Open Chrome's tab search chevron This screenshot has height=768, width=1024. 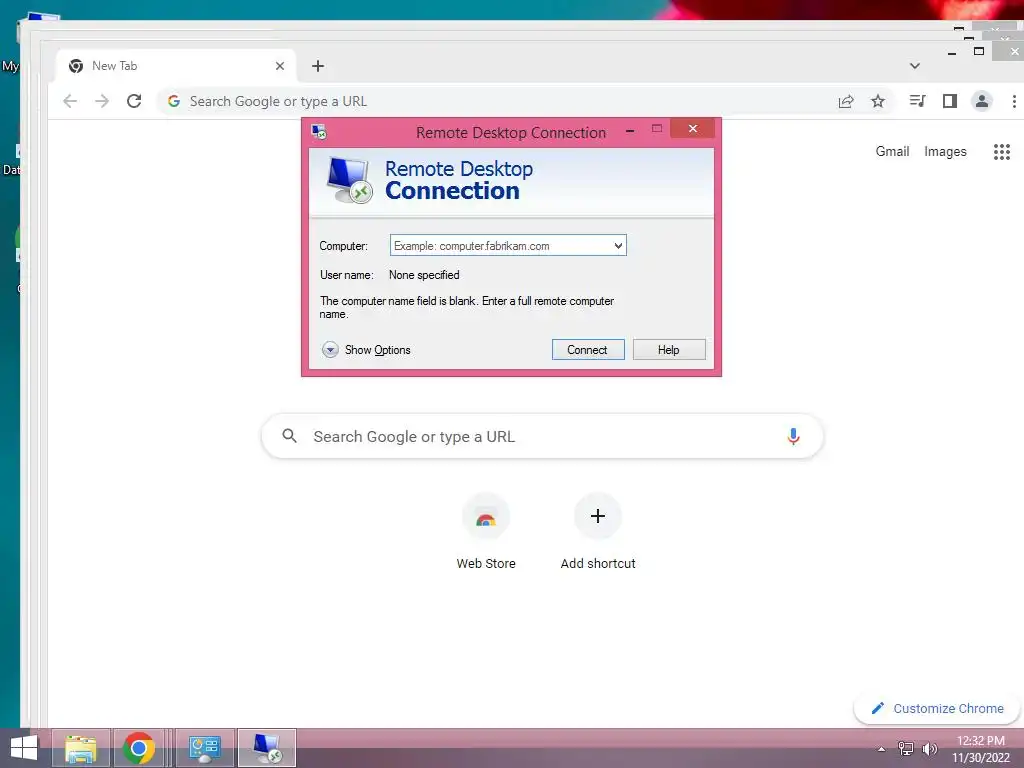[x=915, y=66]
